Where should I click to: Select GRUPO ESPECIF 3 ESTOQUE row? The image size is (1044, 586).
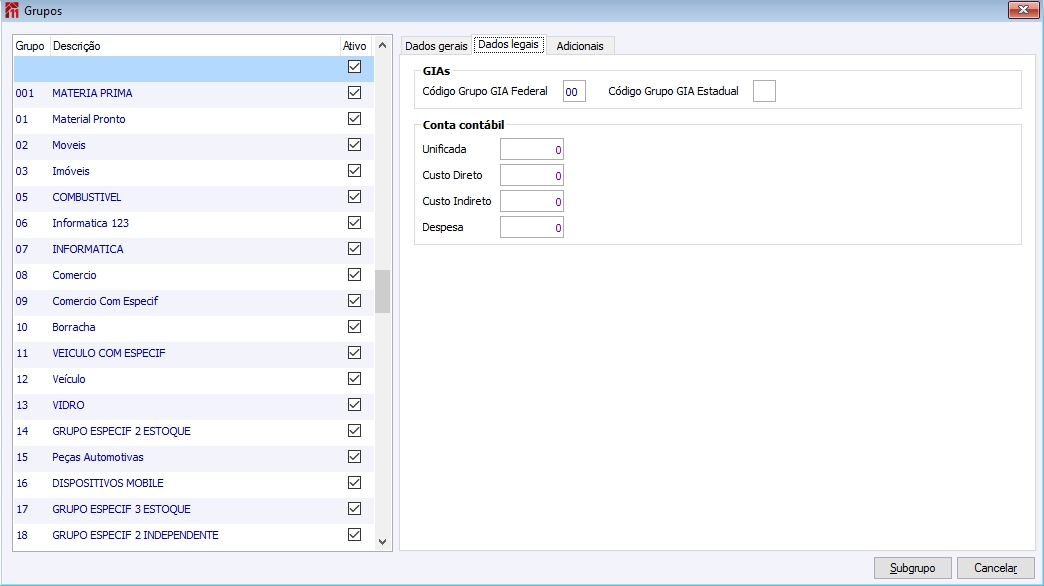194,509
